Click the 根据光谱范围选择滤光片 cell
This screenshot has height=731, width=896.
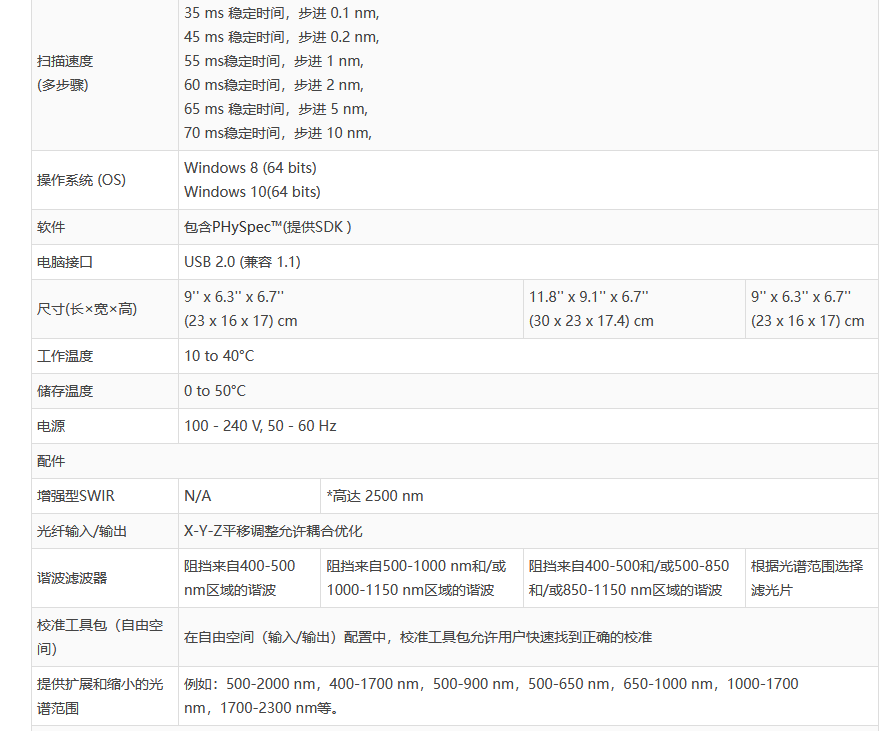806,578
